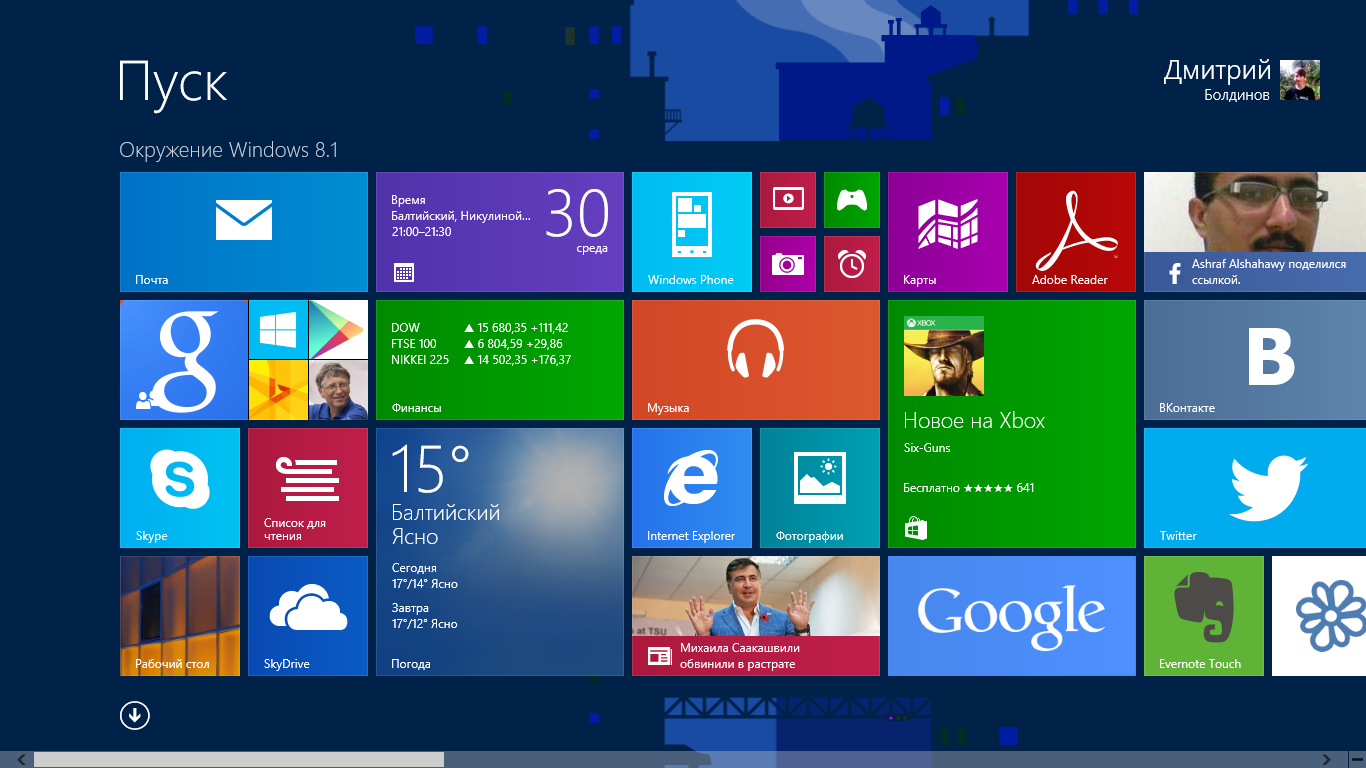
Task: Click the Окружение Windows 8.1 group heading
Action: (229, 151)
